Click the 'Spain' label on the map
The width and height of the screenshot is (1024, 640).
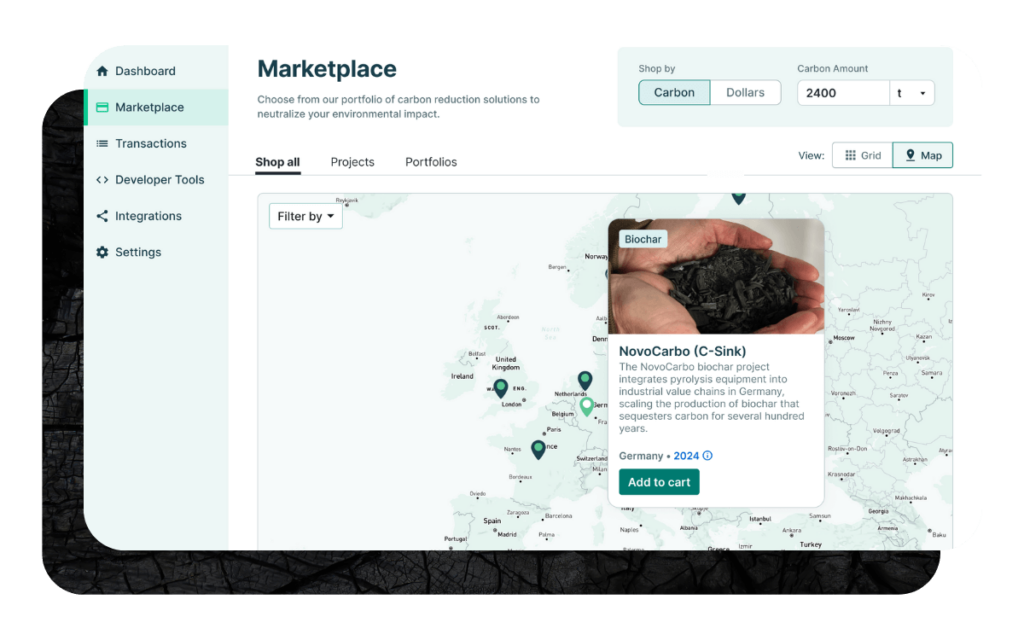click(492, 520)
